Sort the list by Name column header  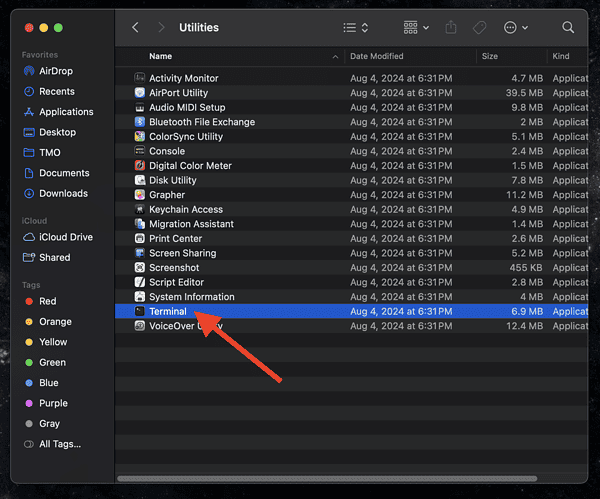(x=161, y=56)
